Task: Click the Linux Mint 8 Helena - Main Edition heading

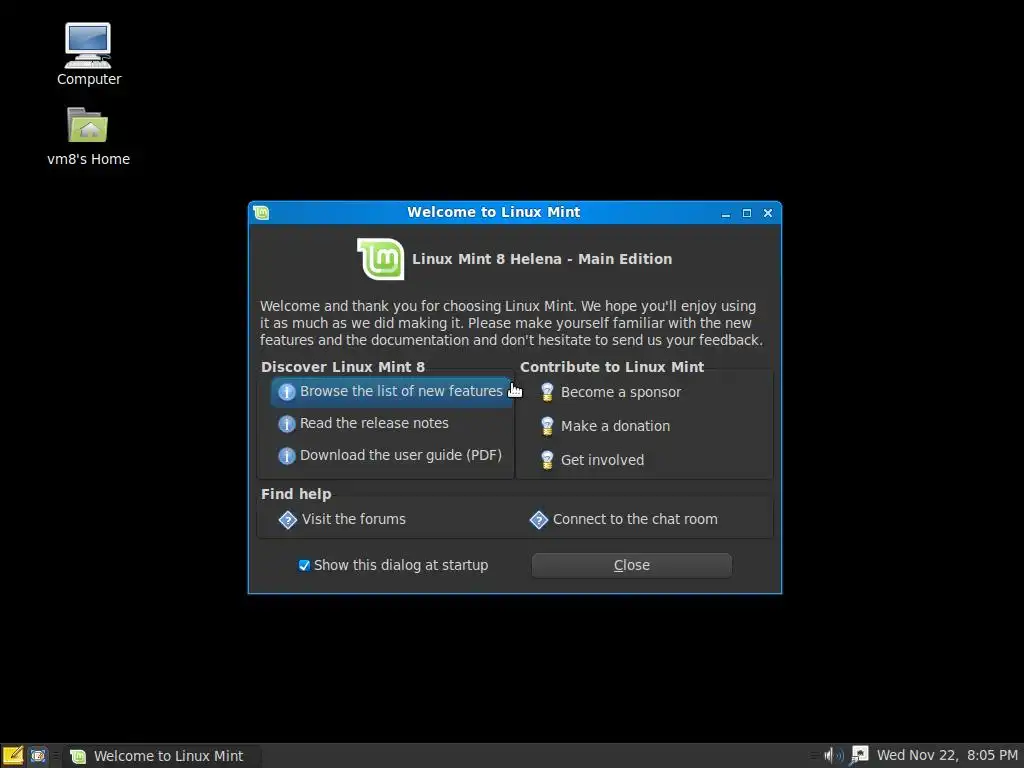Action: click(x=542, y=259)
